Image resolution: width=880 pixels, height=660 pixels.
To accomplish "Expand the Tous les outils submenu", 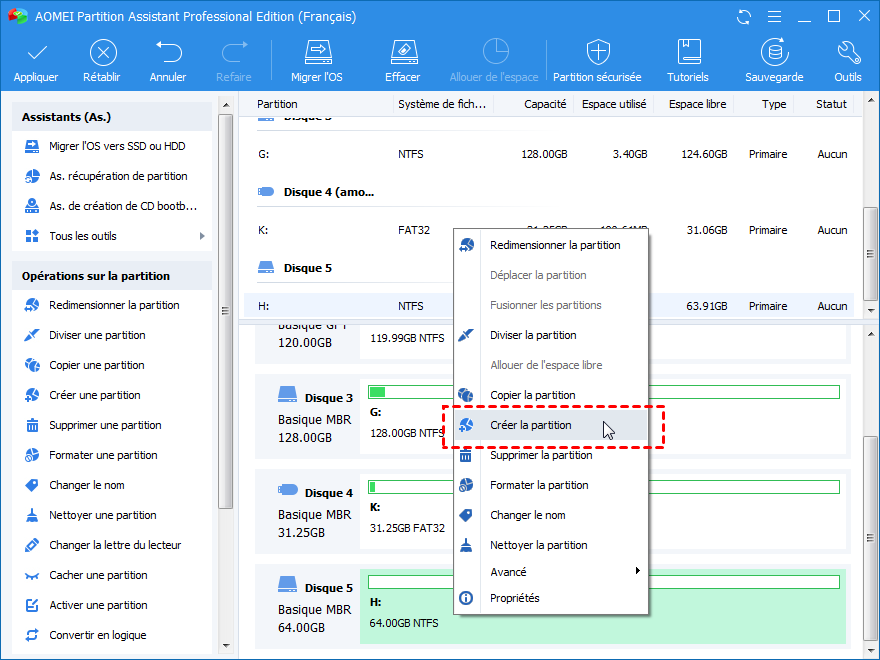I will click(x=202, y=236).
